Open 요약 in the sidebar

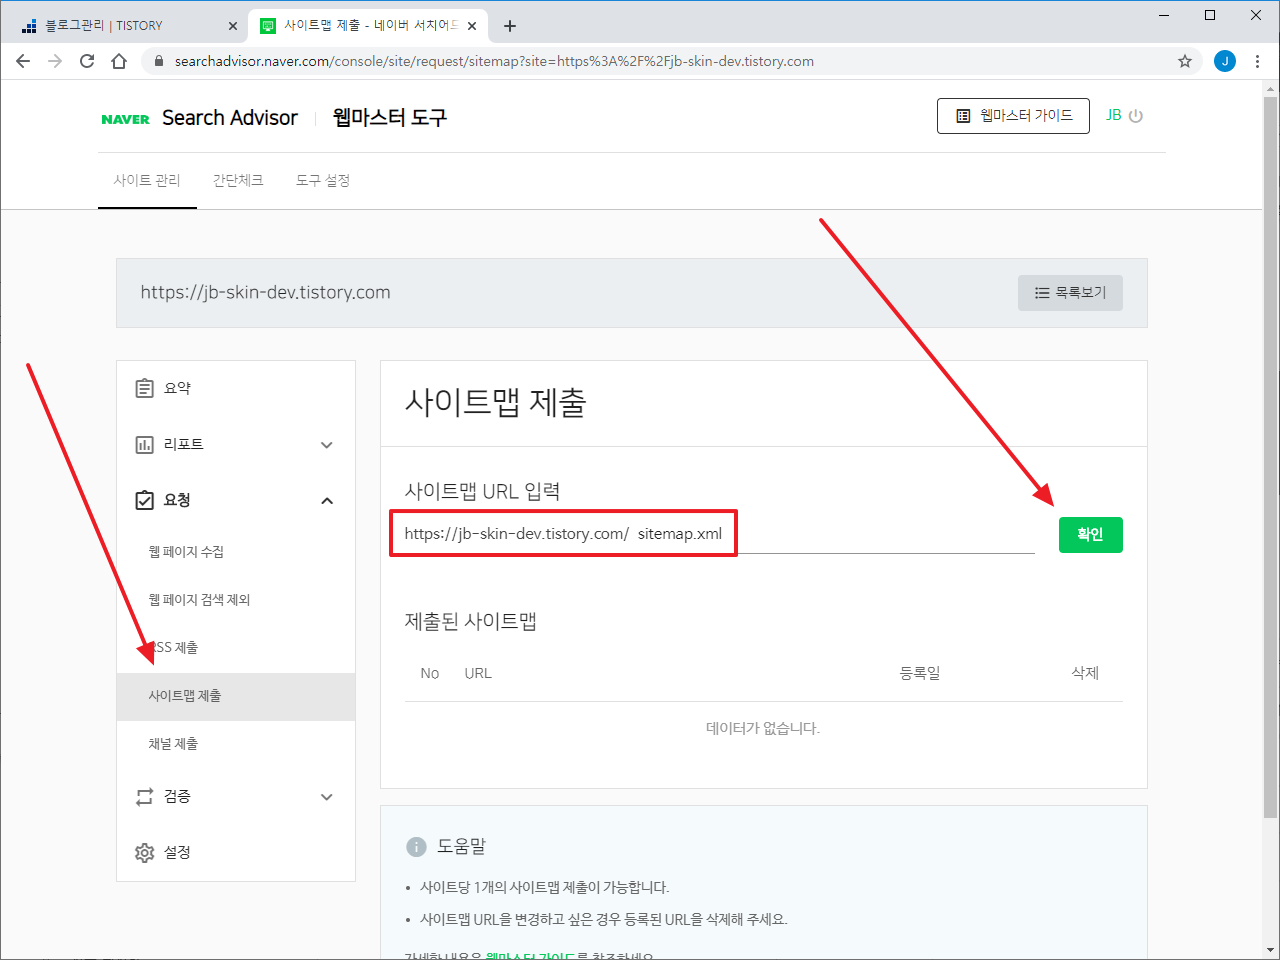tap(236, 389)
